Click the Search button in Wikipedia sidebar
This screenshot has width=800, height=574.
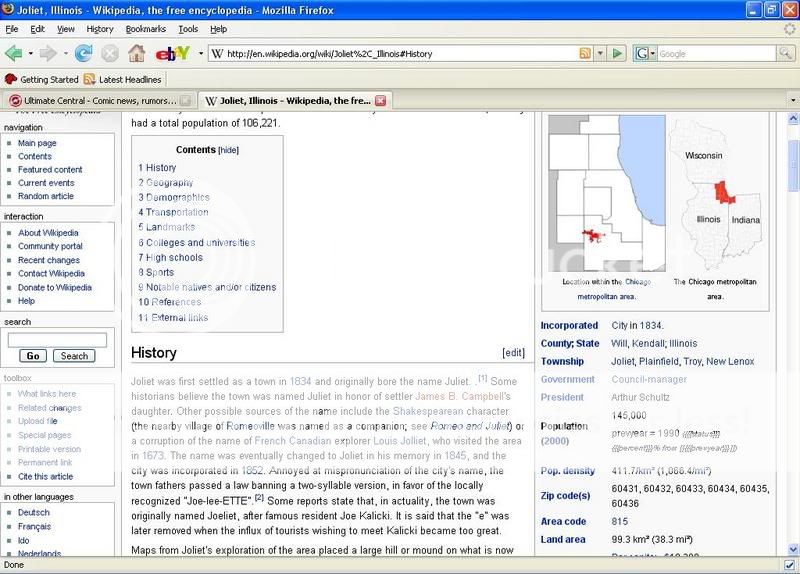pos(74,356)
